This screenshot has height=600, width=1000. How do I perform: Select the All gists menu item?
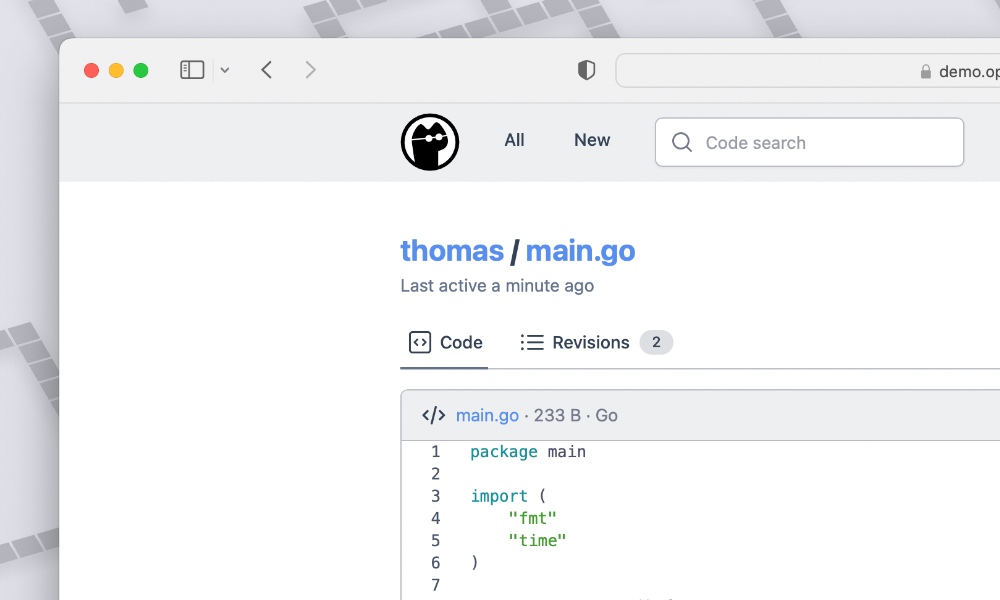coord(514,140)
